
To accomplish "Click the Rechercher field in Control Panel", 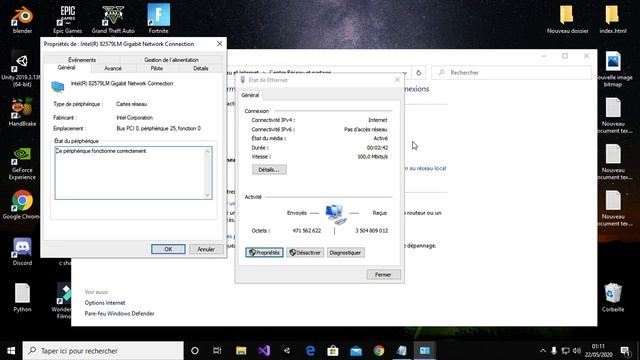I will coord(511,73).
